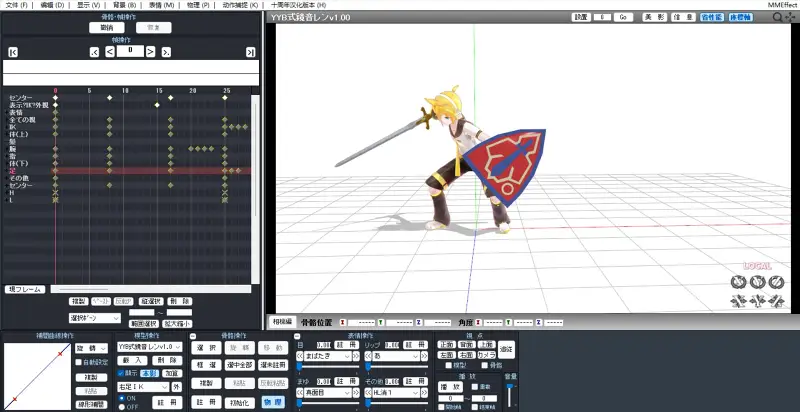
Task: Expand the 足 row in timeline tree
Action: 6,171
